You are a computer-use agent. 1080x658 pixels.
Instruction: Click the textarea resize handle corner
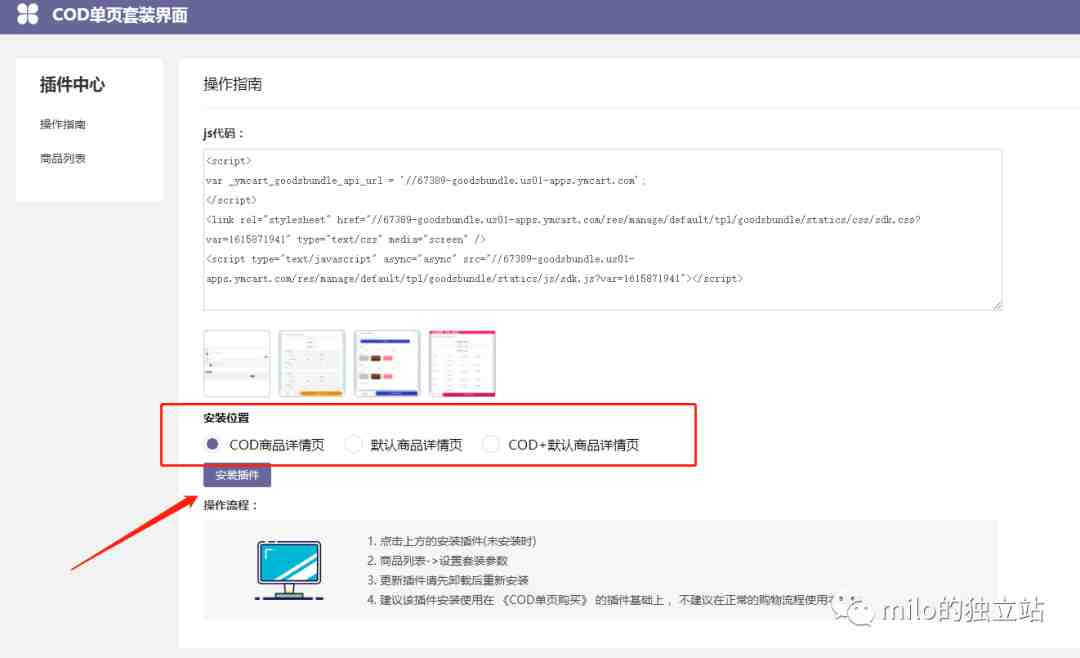pyautogui.click(x=997, y=305)
